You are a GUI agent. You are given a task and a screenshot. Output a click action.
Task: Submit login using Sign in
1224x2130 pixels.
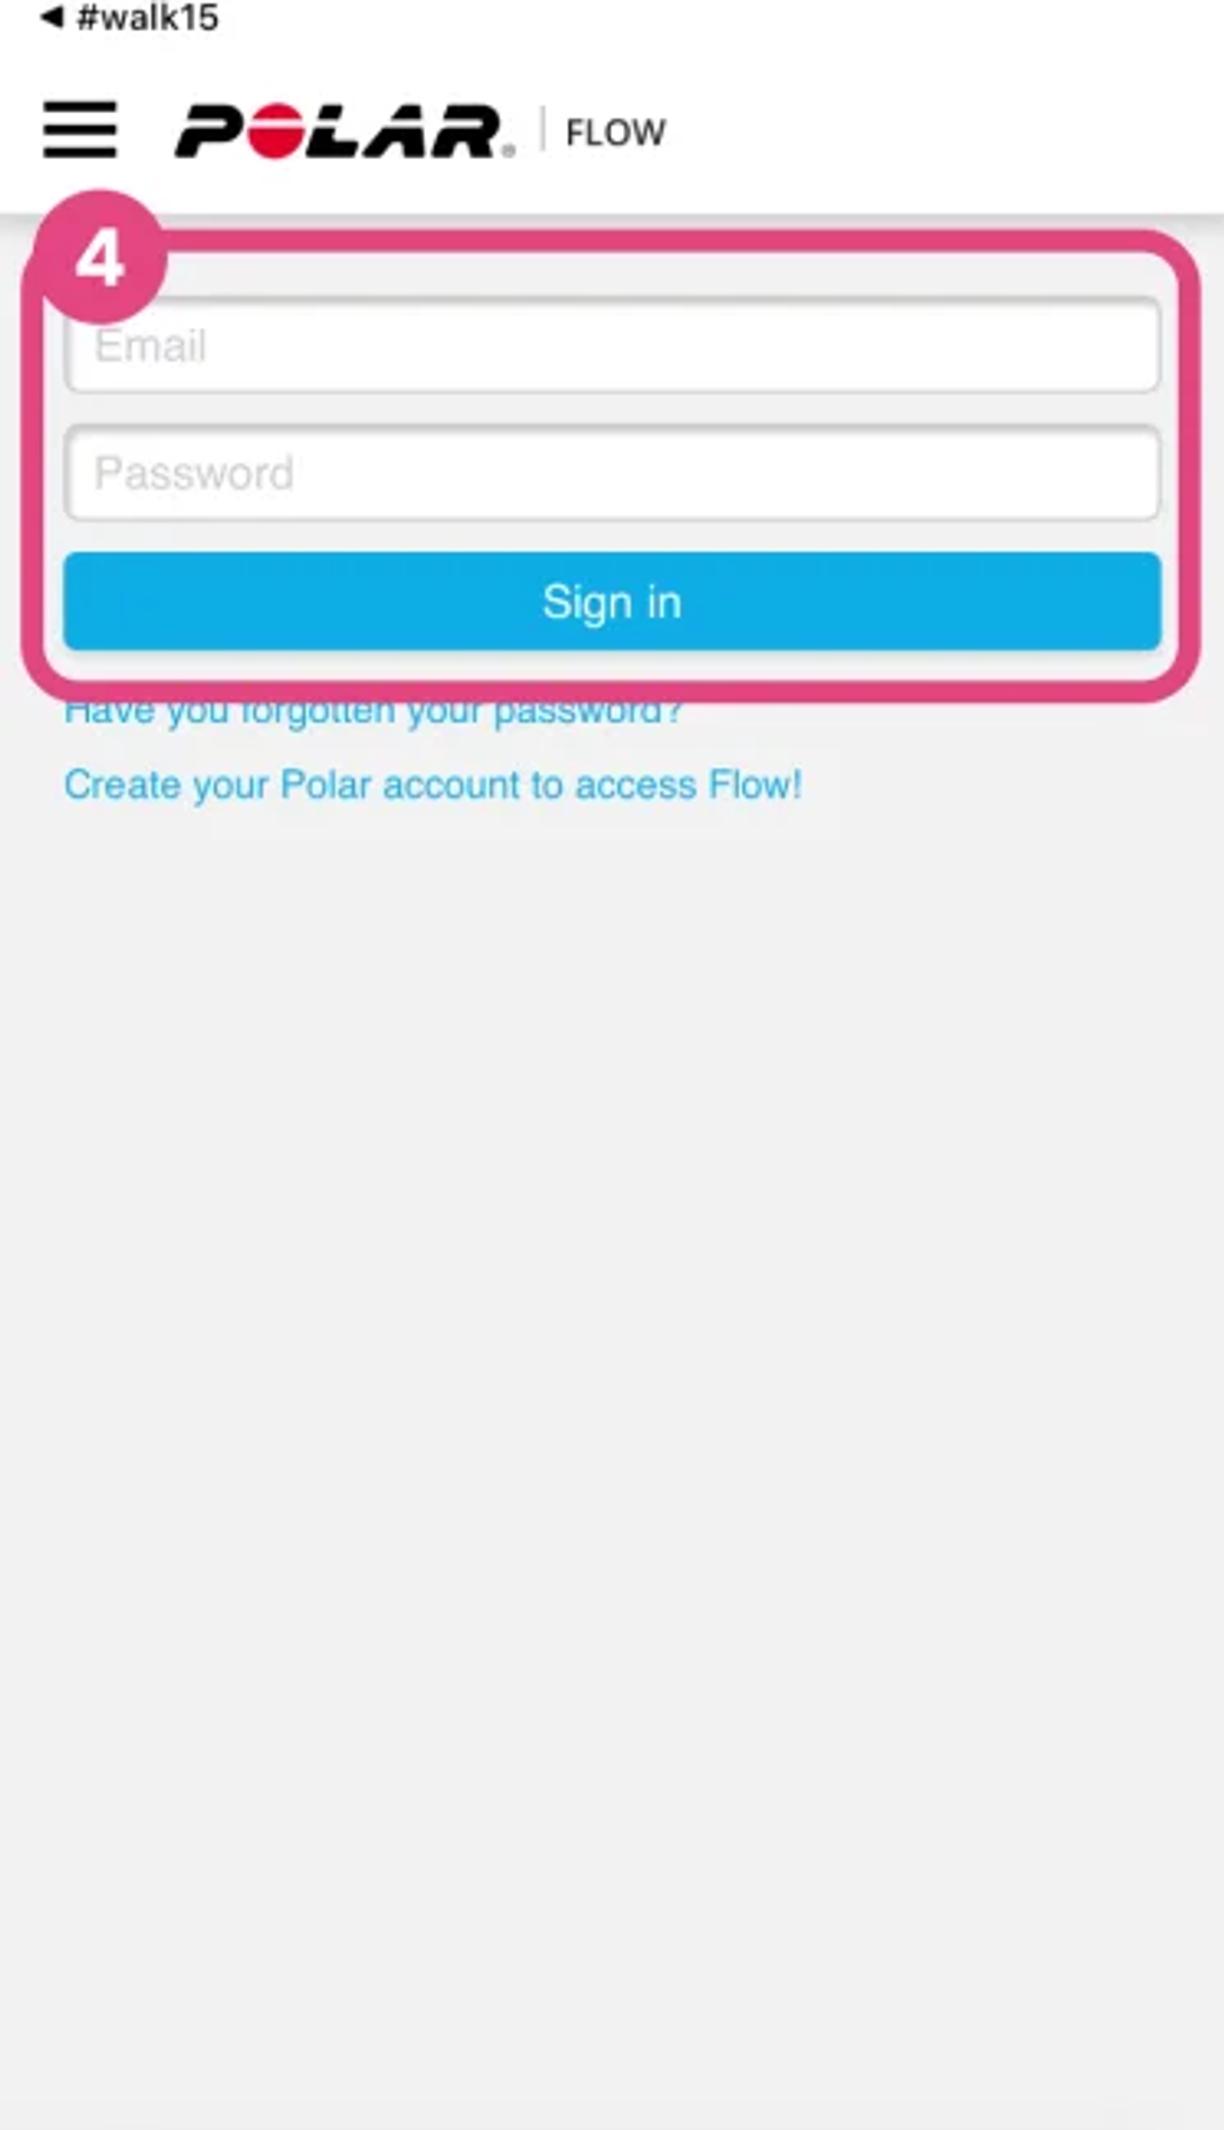pos(612,602)
